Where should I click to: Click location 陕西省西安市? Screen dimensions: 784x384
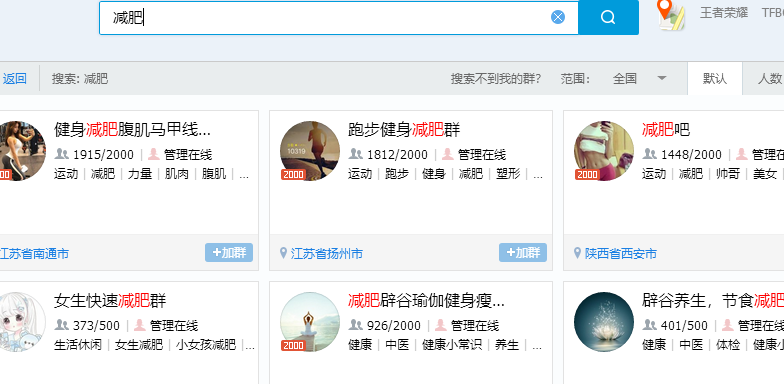click(x=621, y=254)
